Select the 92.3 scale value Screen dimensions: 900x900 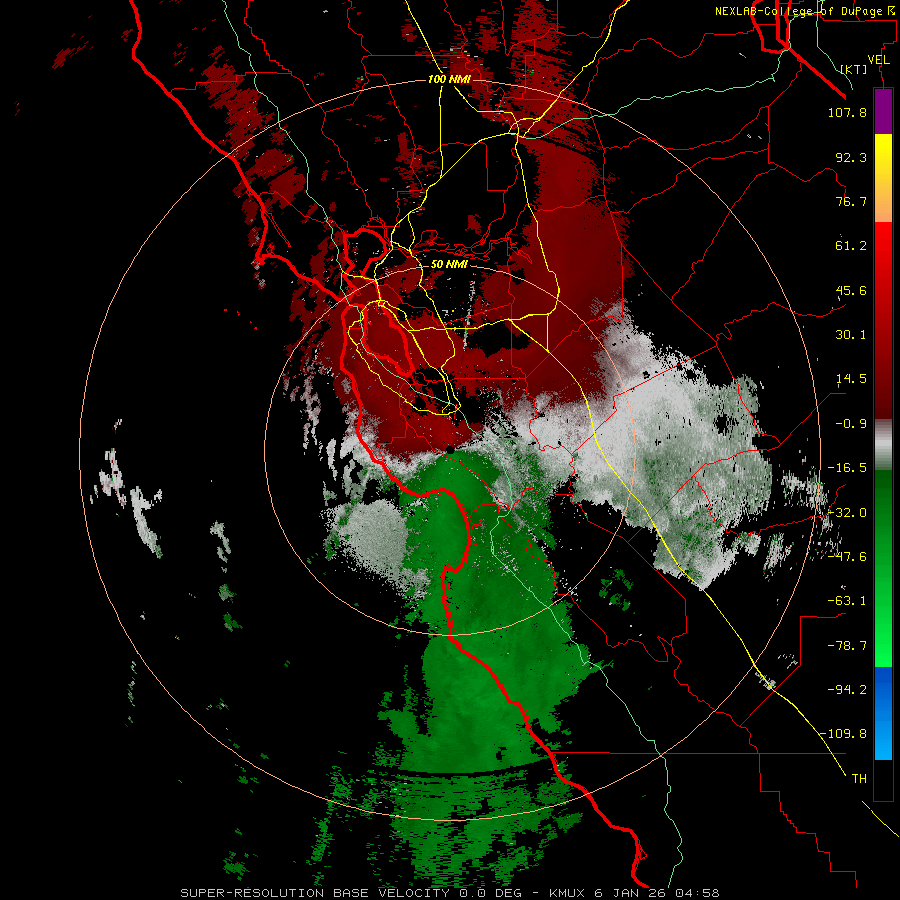851,157
